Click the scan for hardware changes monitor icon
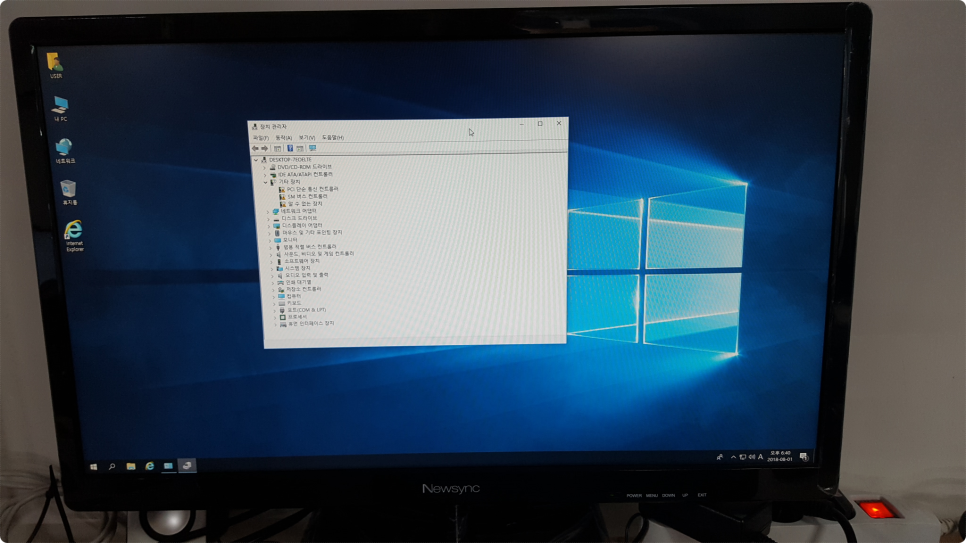 312,148
